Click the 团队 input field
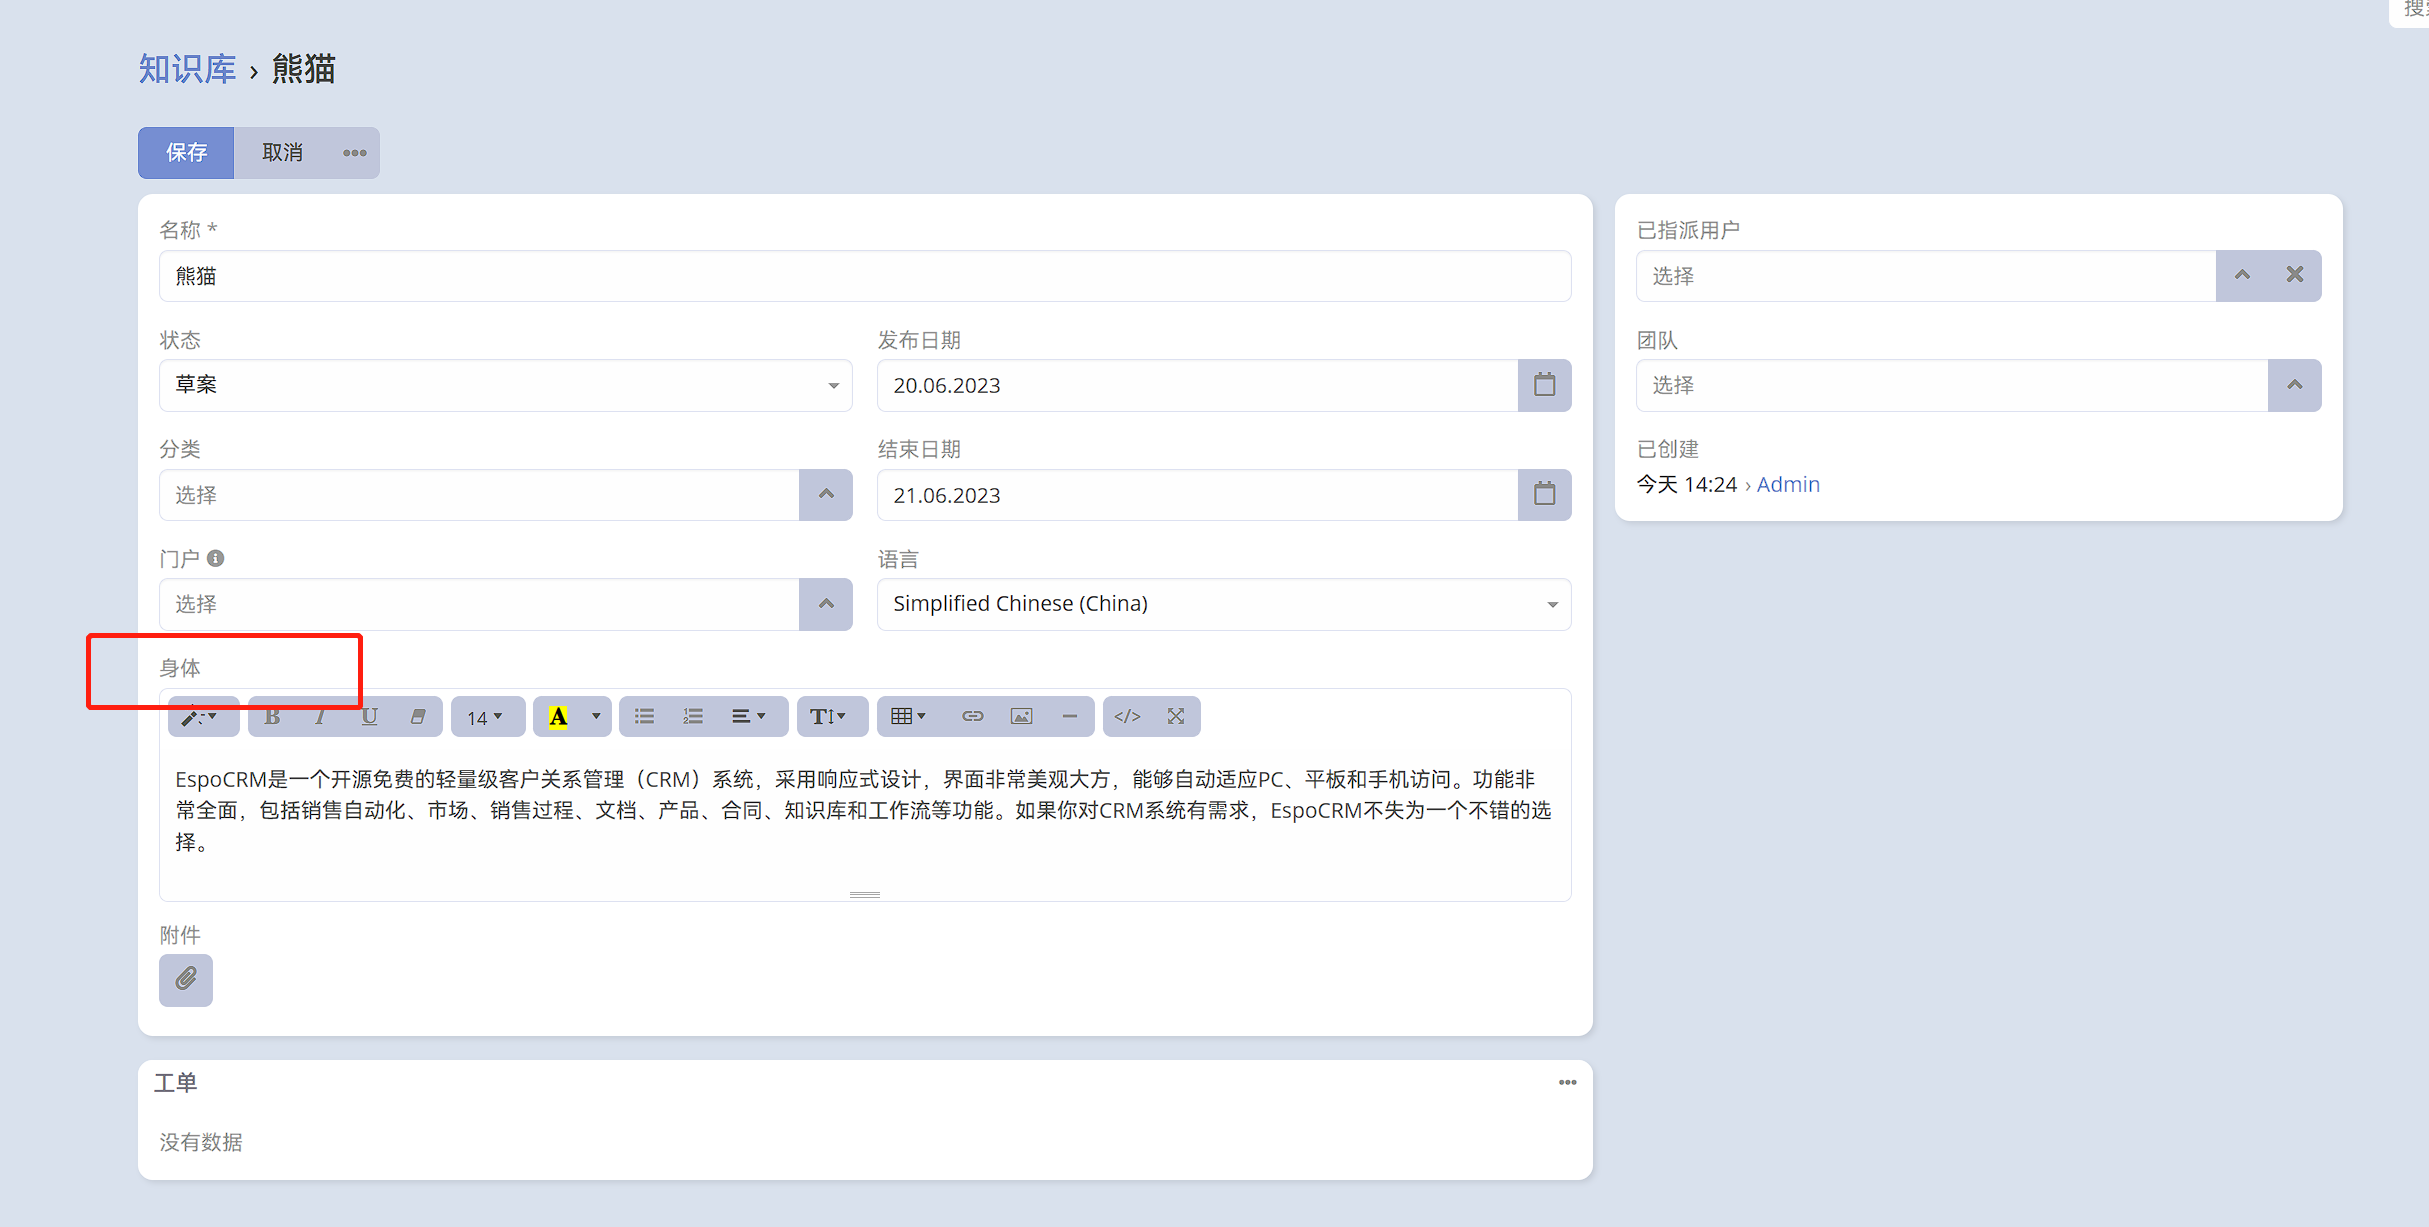 click(1952, 385)
